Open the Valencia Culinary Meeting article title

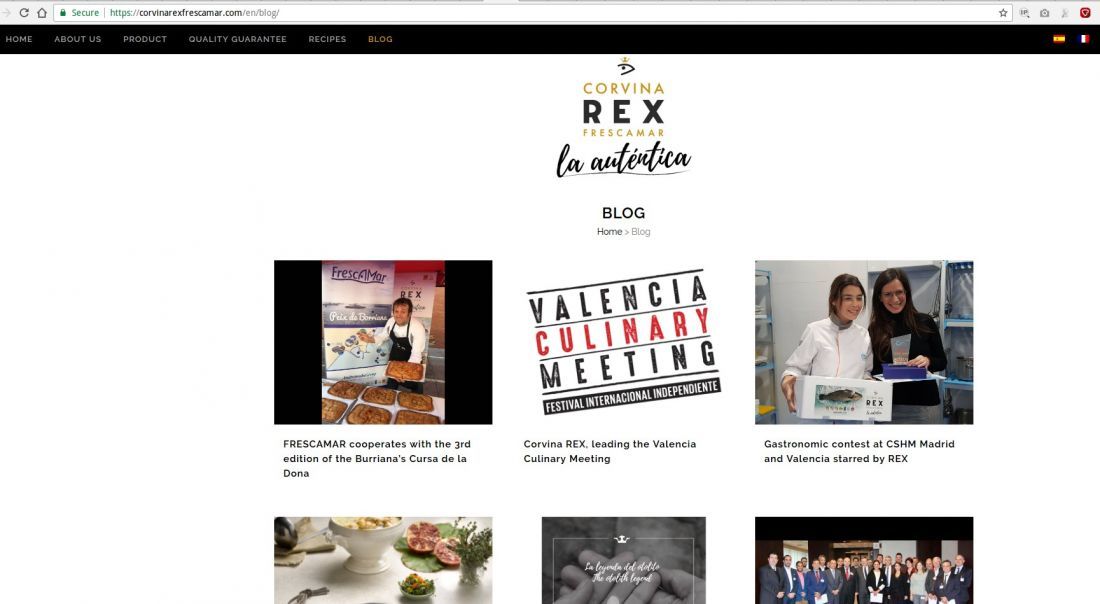pyautogui.click(x=610, y=451)
